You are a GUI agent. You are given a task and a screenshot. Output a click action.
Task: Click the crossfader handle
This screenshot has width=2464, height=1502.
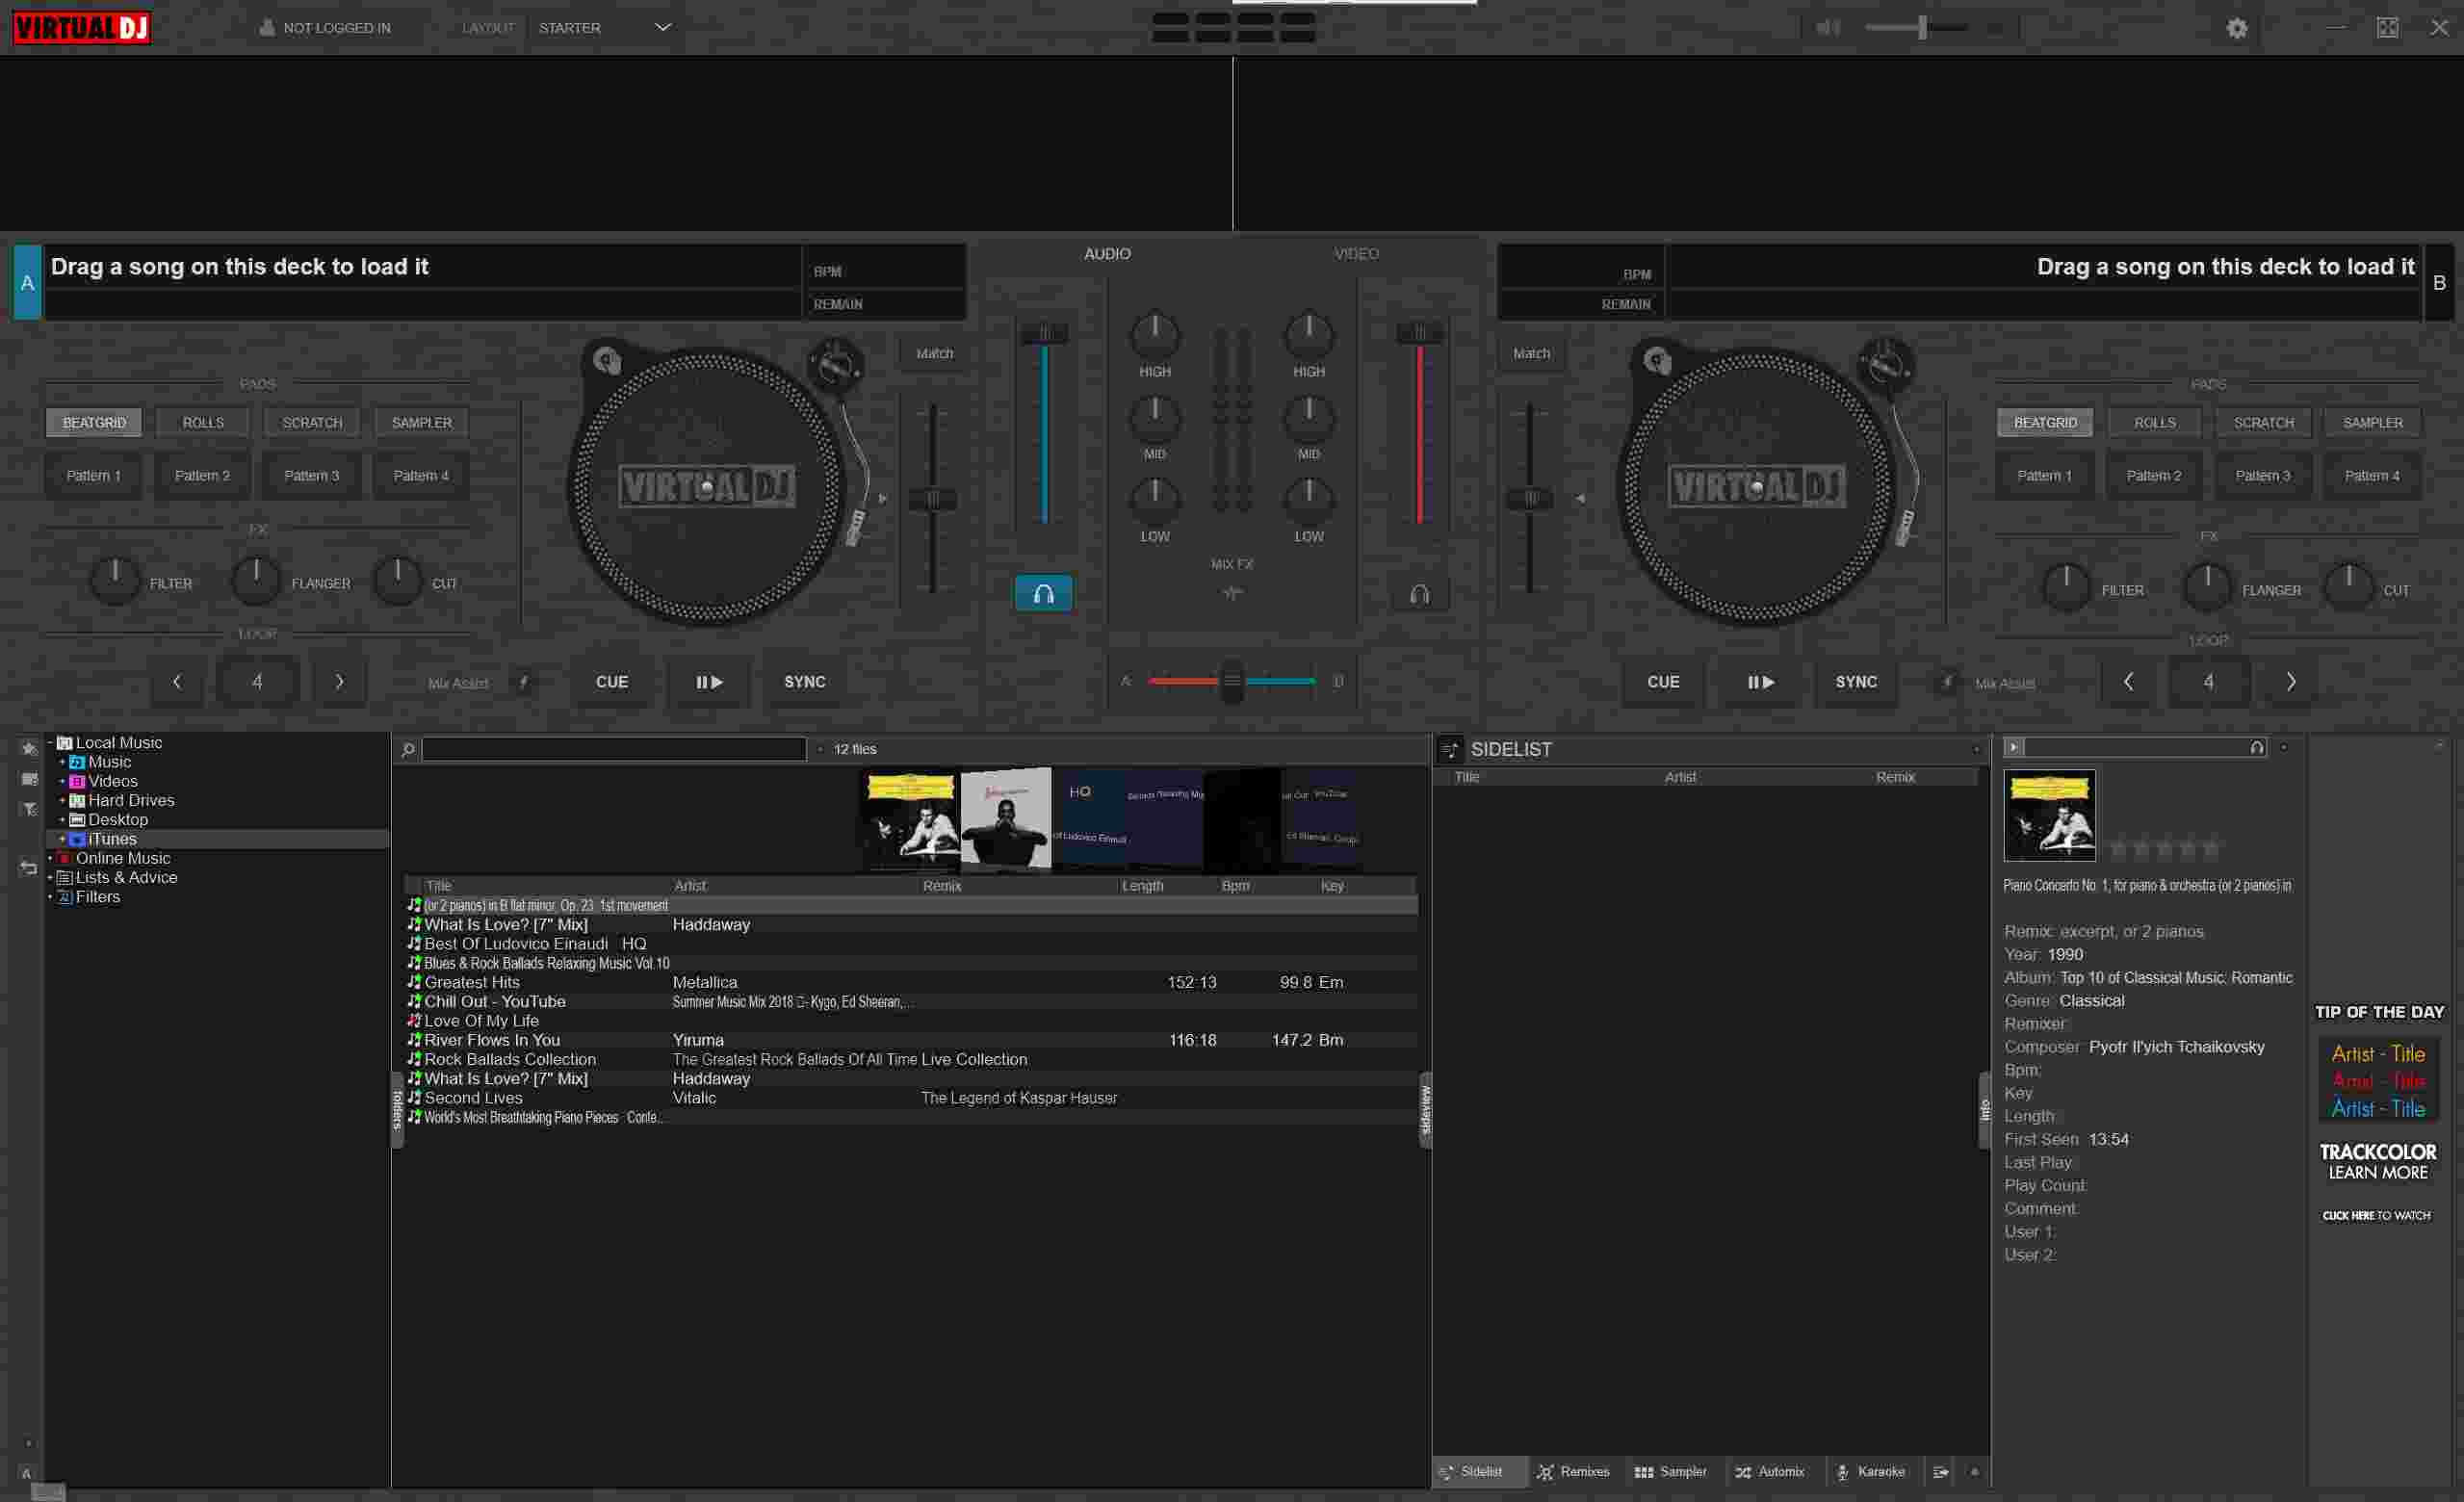pyautogui.click(x=1232, y=681)
